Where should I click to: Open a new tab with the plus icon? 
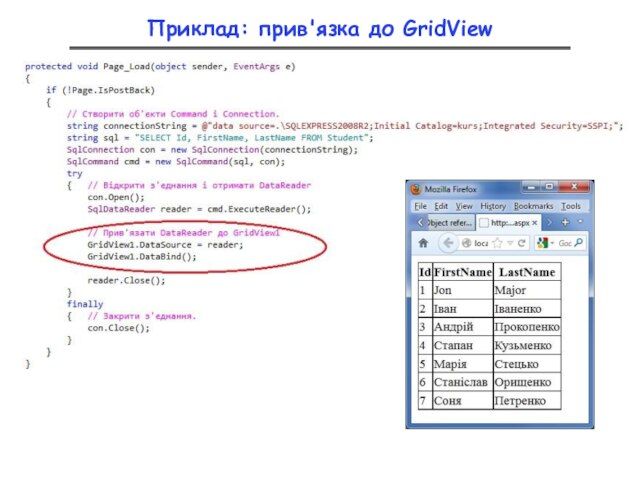(x=566, y=222)
